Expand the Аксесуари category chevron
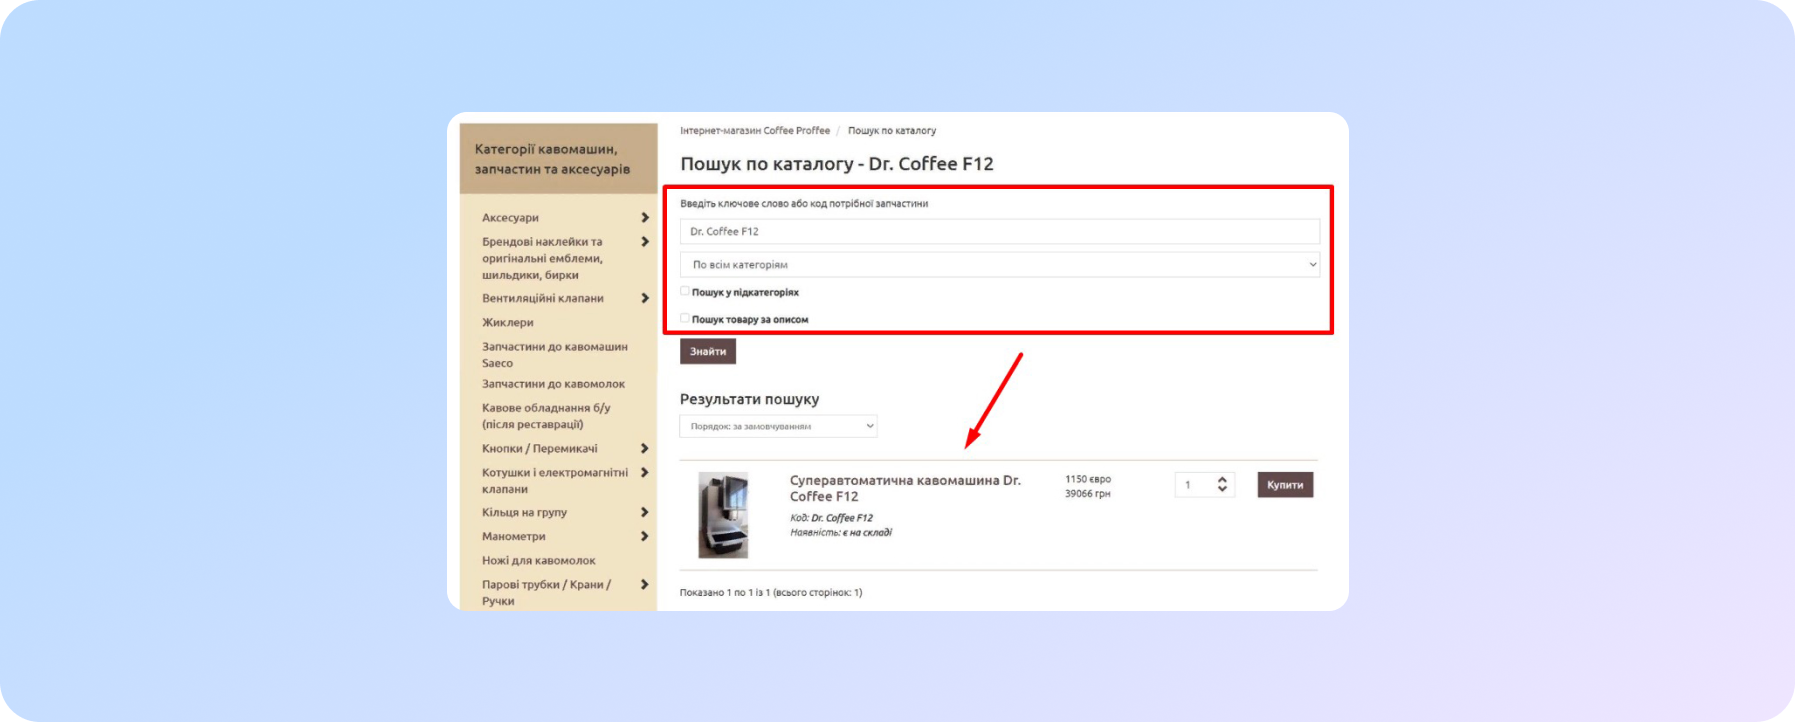The image size is (1795, 722). [x=645, y=218]
